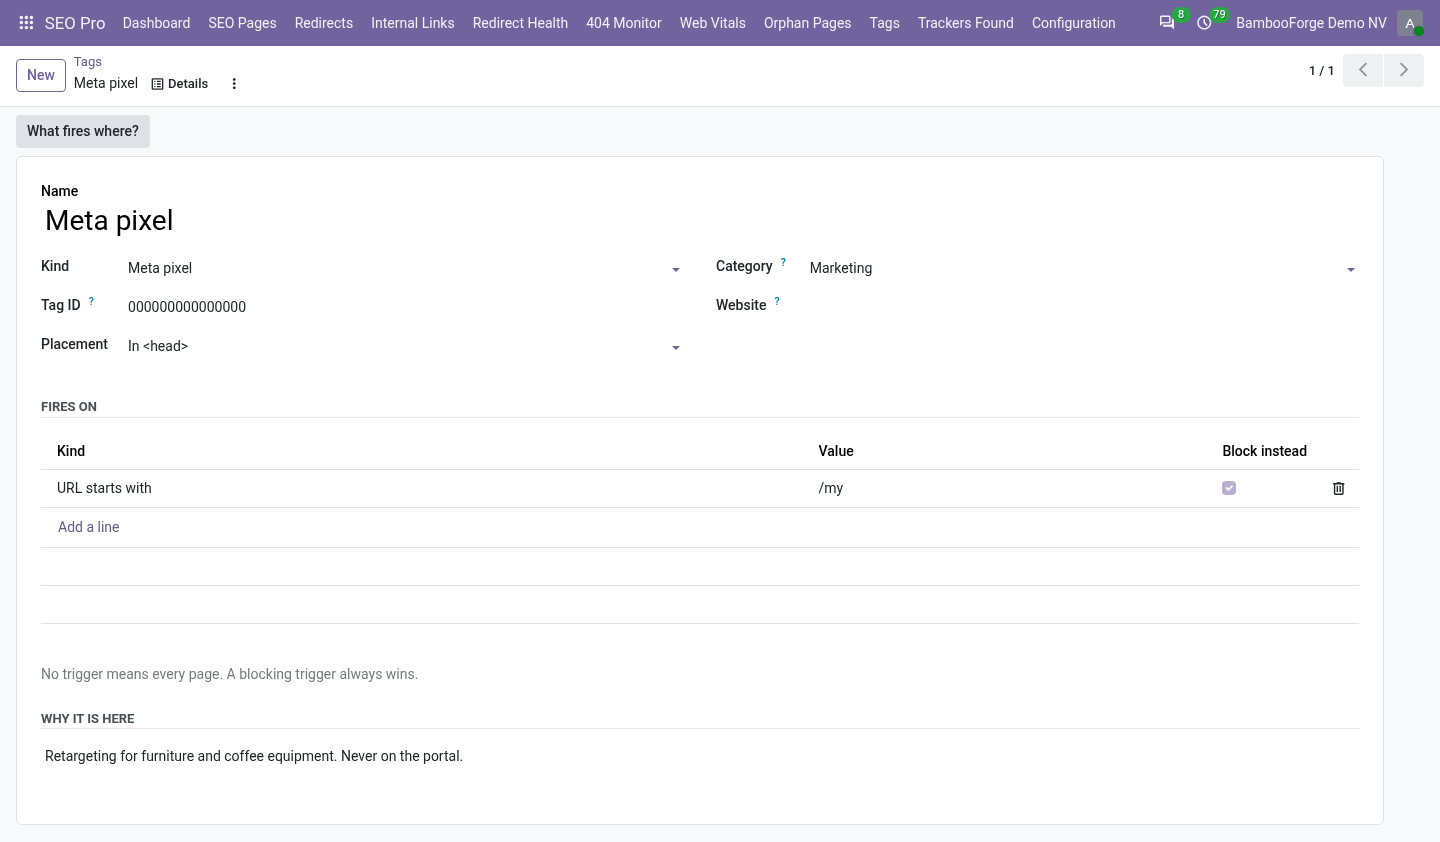This screenshot has height=842, width=1440.
Task: Delete the URL starts with trigger row
Action: [x=1339, y=489]
